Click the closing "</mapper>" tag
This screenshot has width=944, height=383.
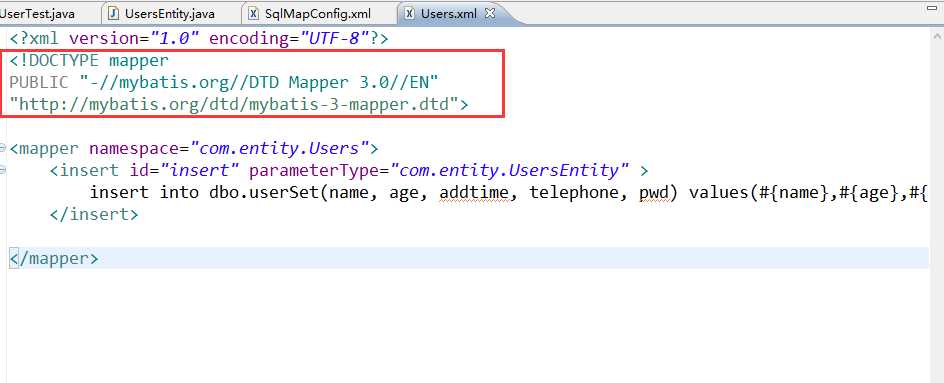tap(54, 259)
